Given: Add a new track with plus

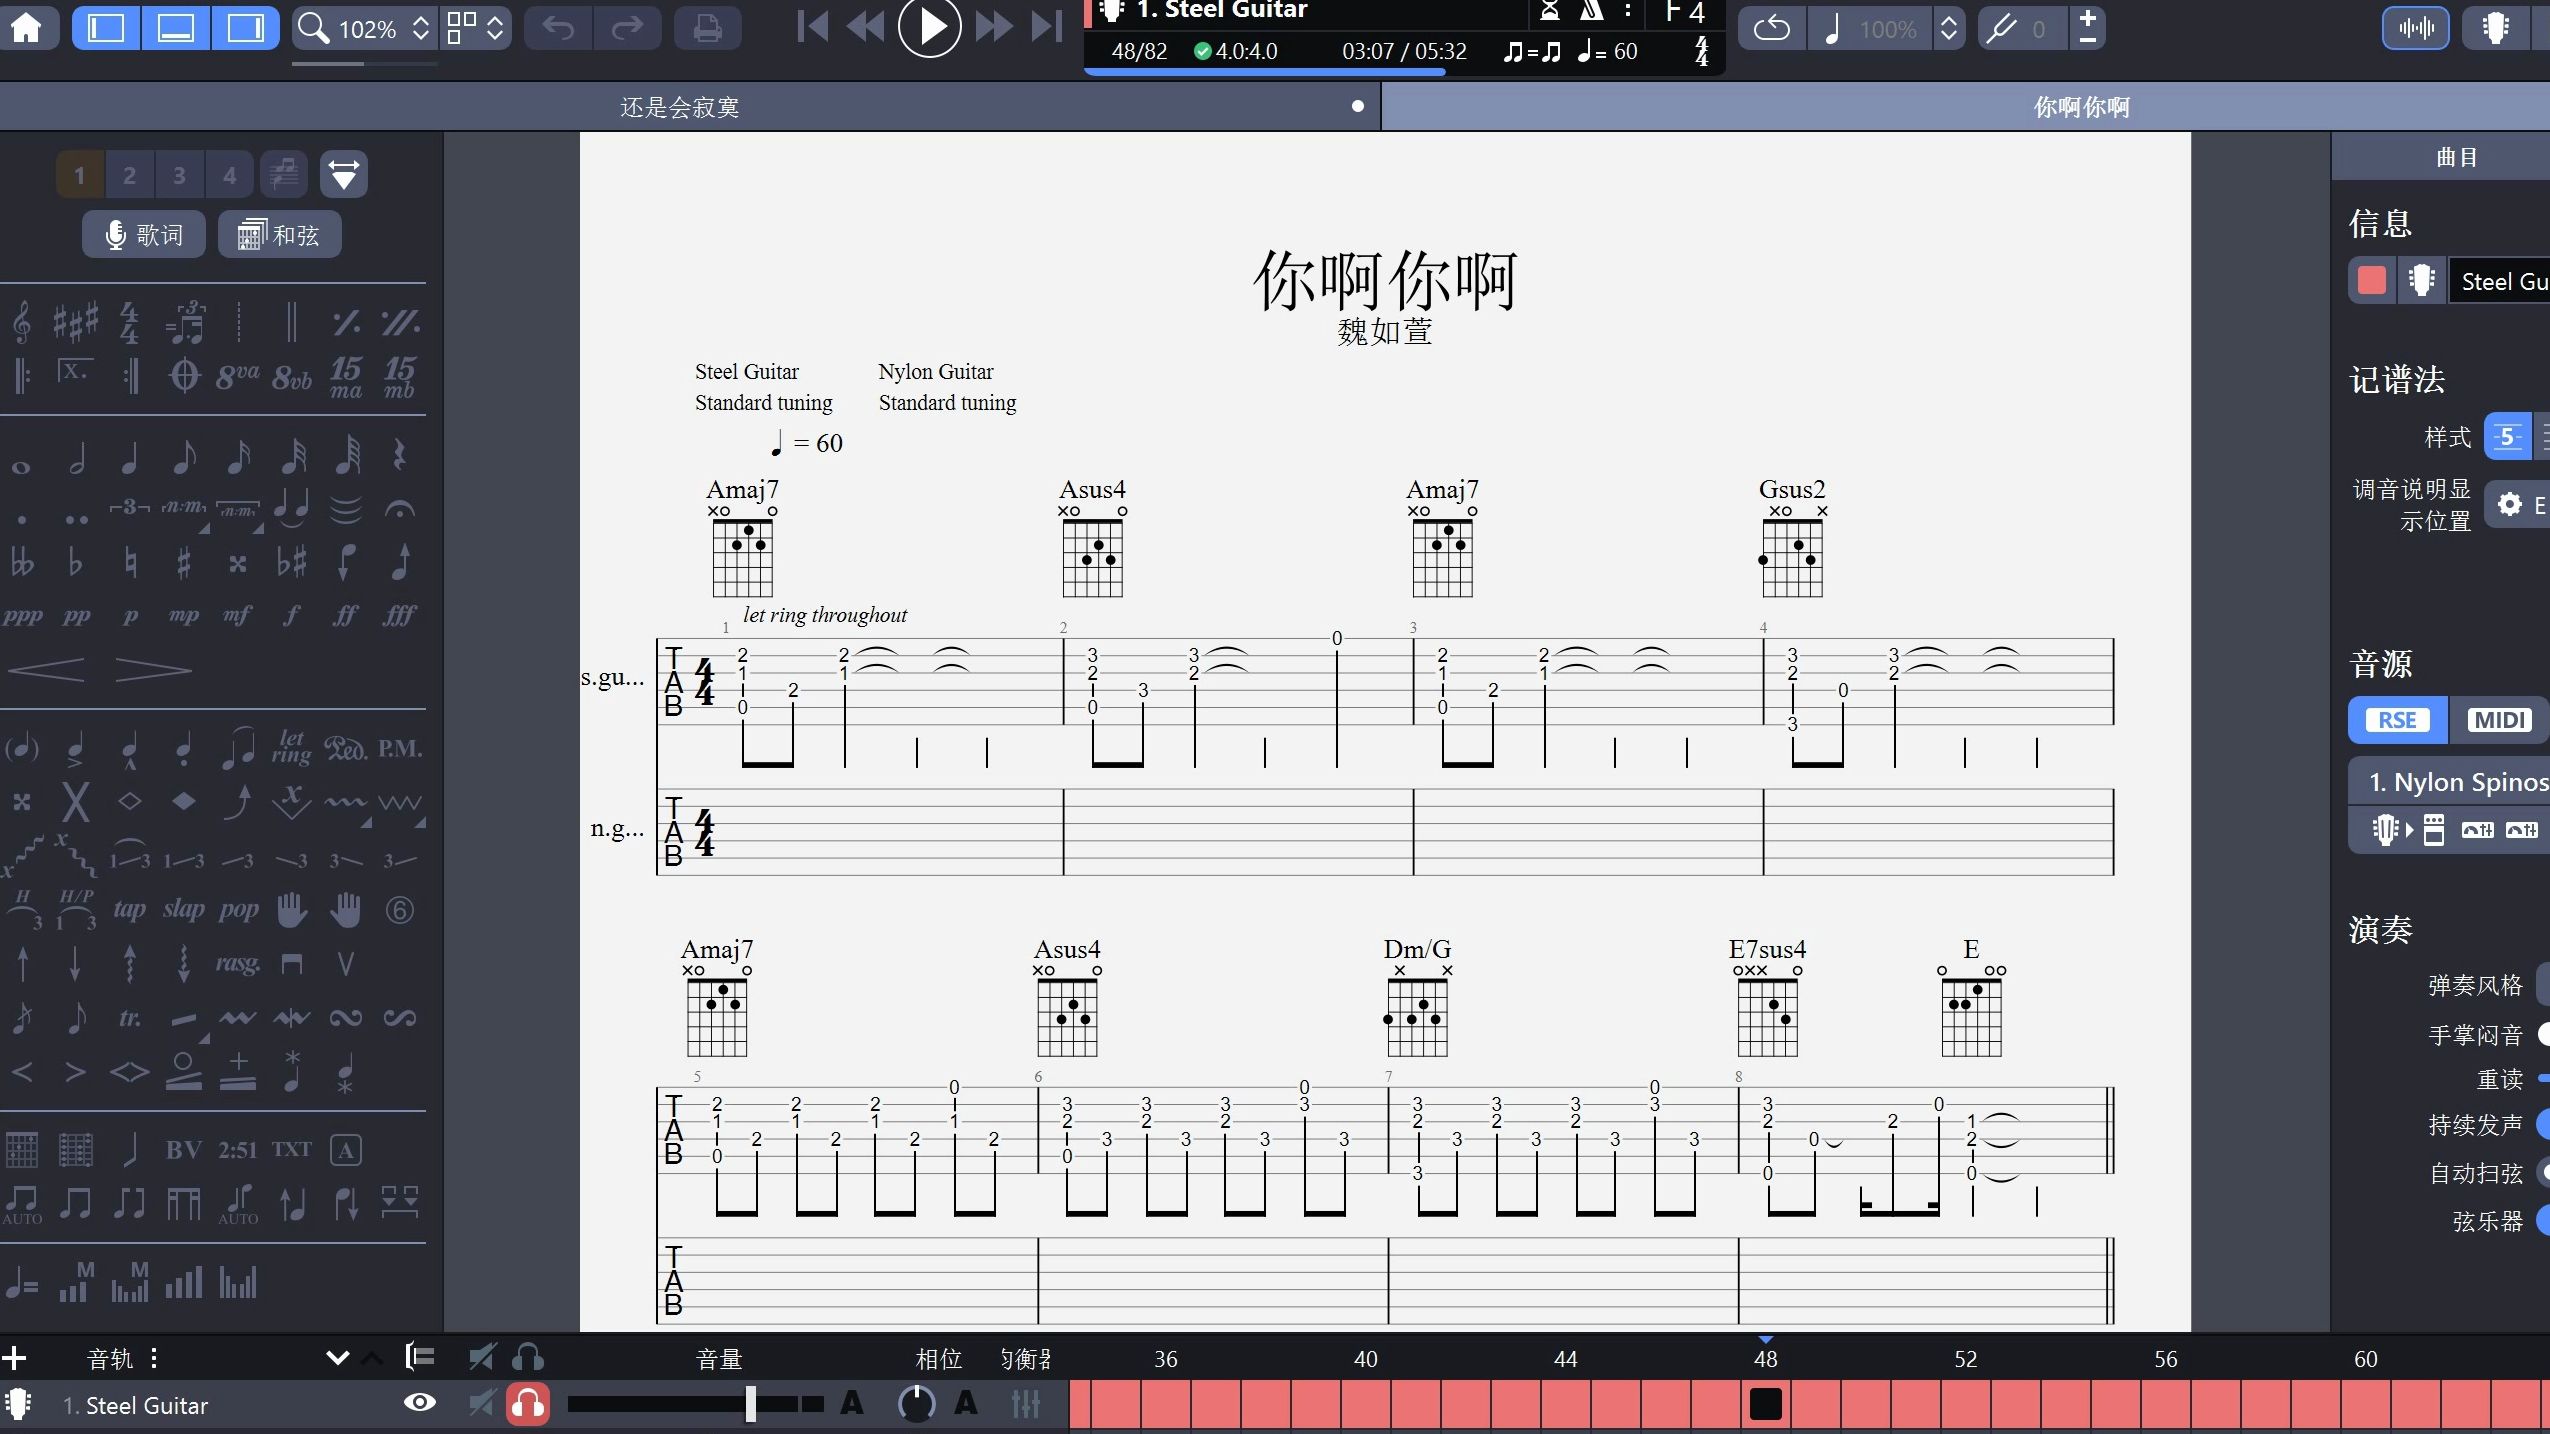Looking at the screenshot, I should pos(14,1358).
